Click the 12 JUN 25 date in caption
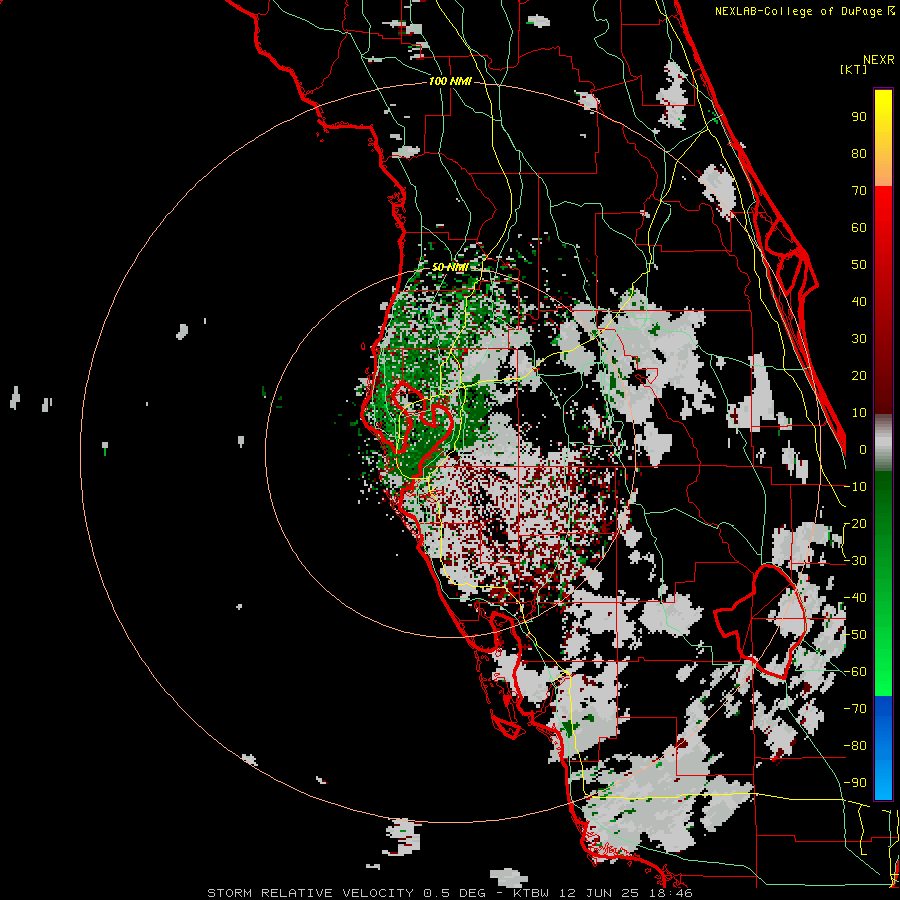Screen dimensions: 900x900 point(598,893)
